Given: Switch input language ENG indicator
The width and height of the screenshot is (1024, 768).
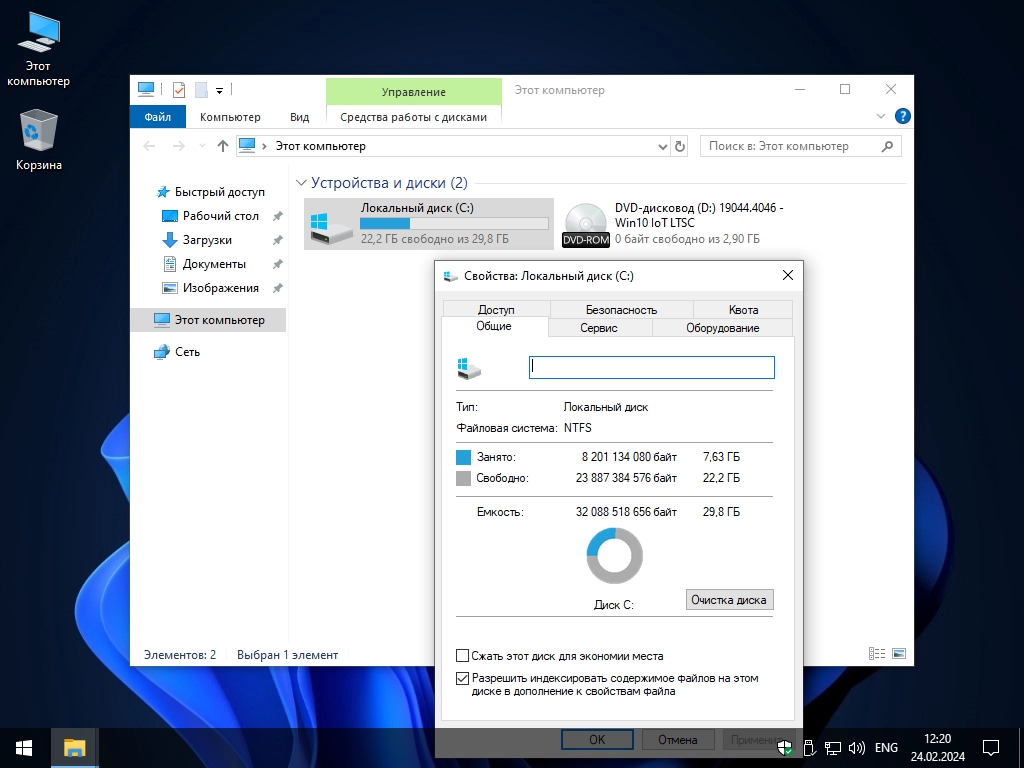Looking at the screenshot, I should [x=886, y=748].
